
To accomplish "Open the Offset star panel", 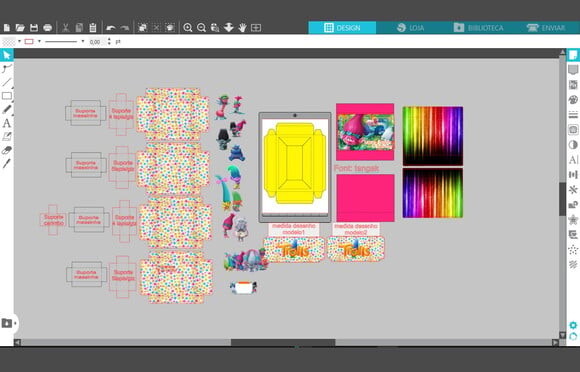I will point(573,220).
